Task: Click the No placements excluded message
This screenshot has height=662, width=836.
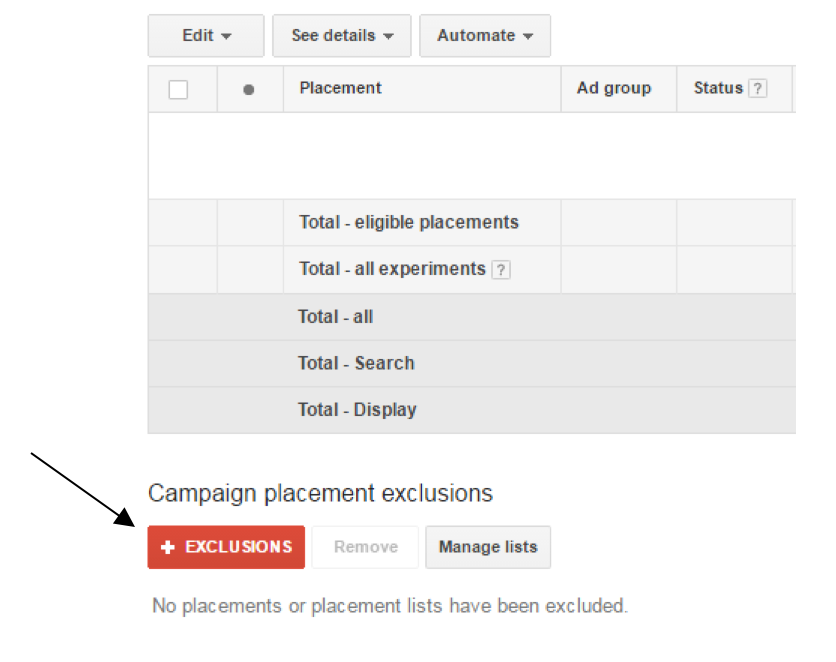Action: tap(390, 606)
